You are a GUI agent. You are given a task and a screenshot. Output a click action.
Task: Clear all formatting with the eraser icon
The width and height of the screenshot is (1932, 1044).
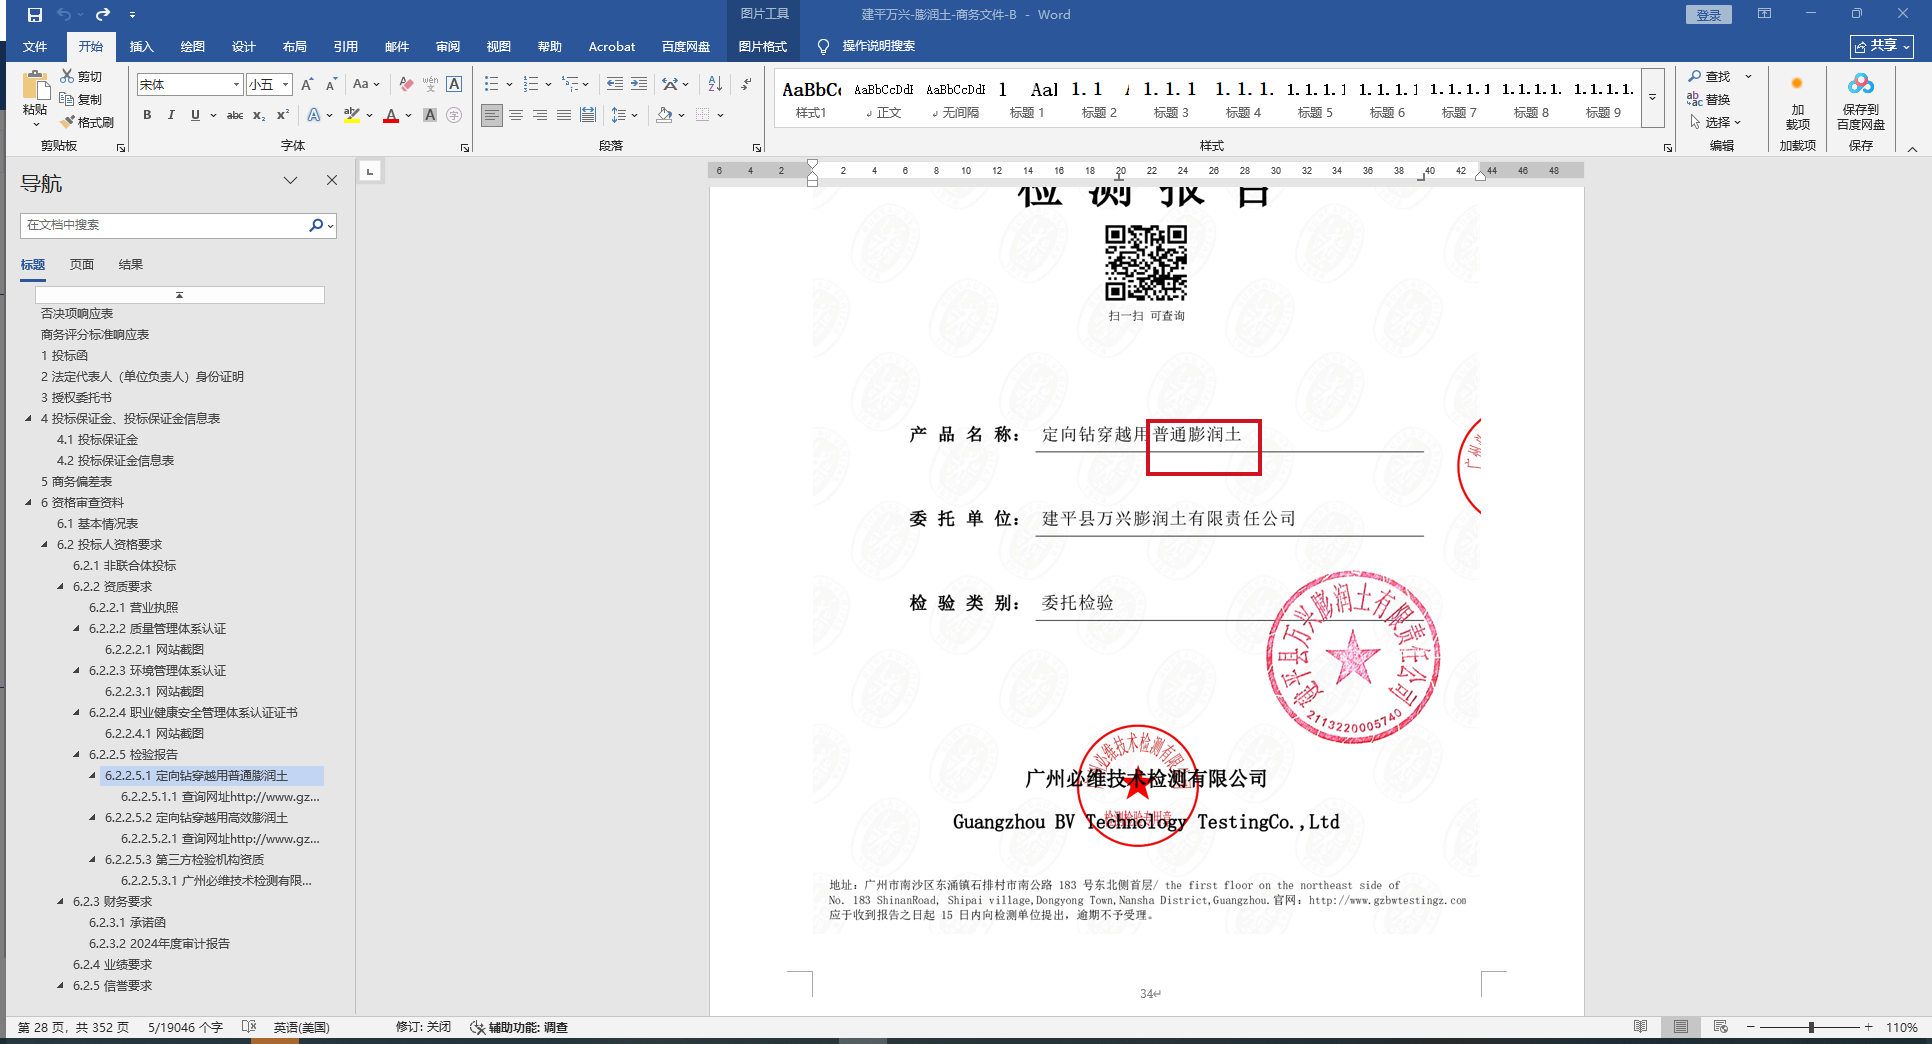coord(406,84)
